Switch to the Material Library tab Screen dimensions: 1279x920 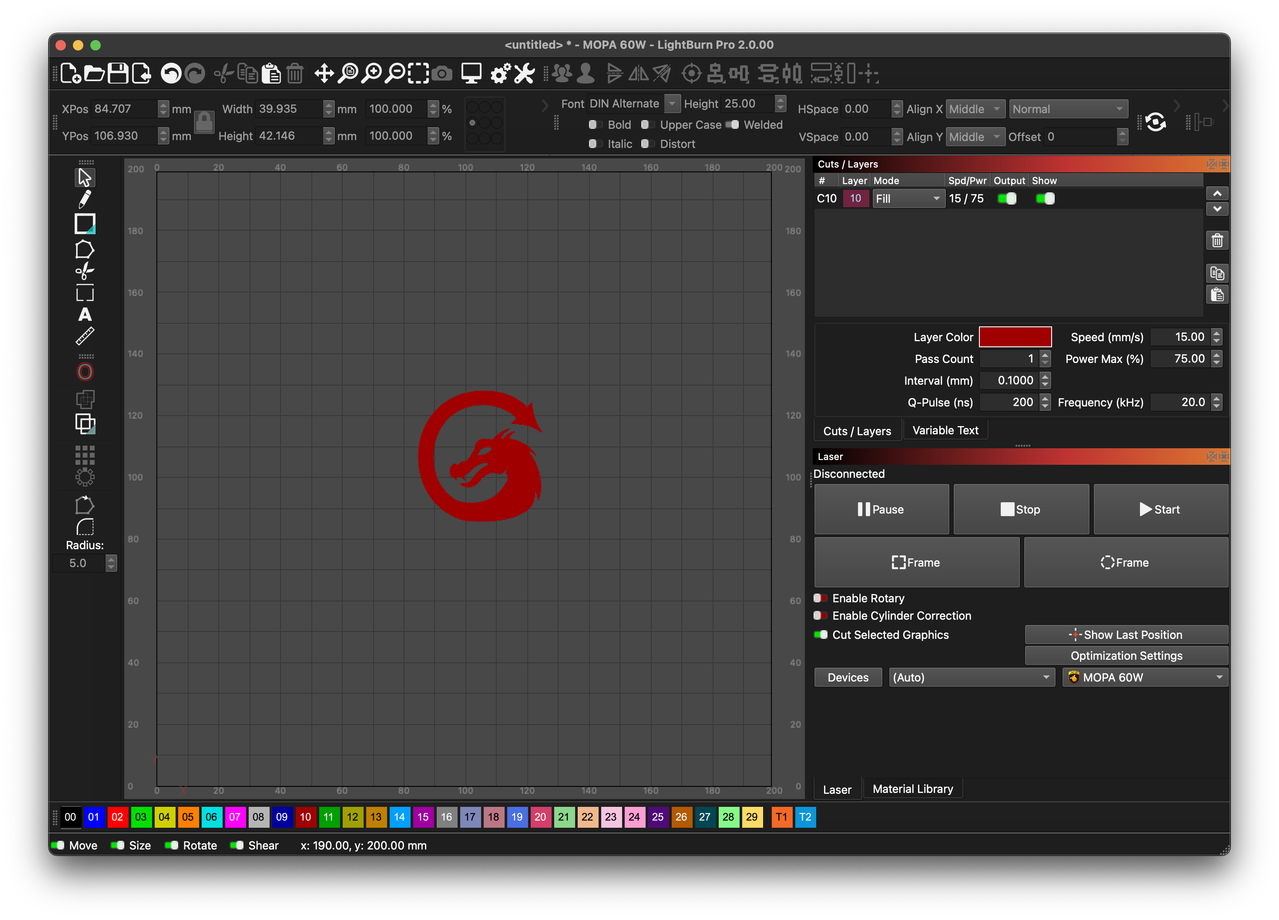pos(912,789)
